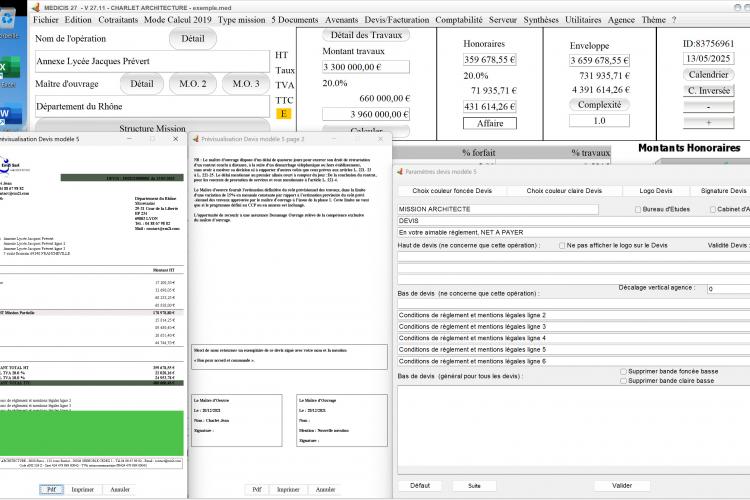Open the Devis/Facturation menu

pyautogui.click(x=397, y=20)
